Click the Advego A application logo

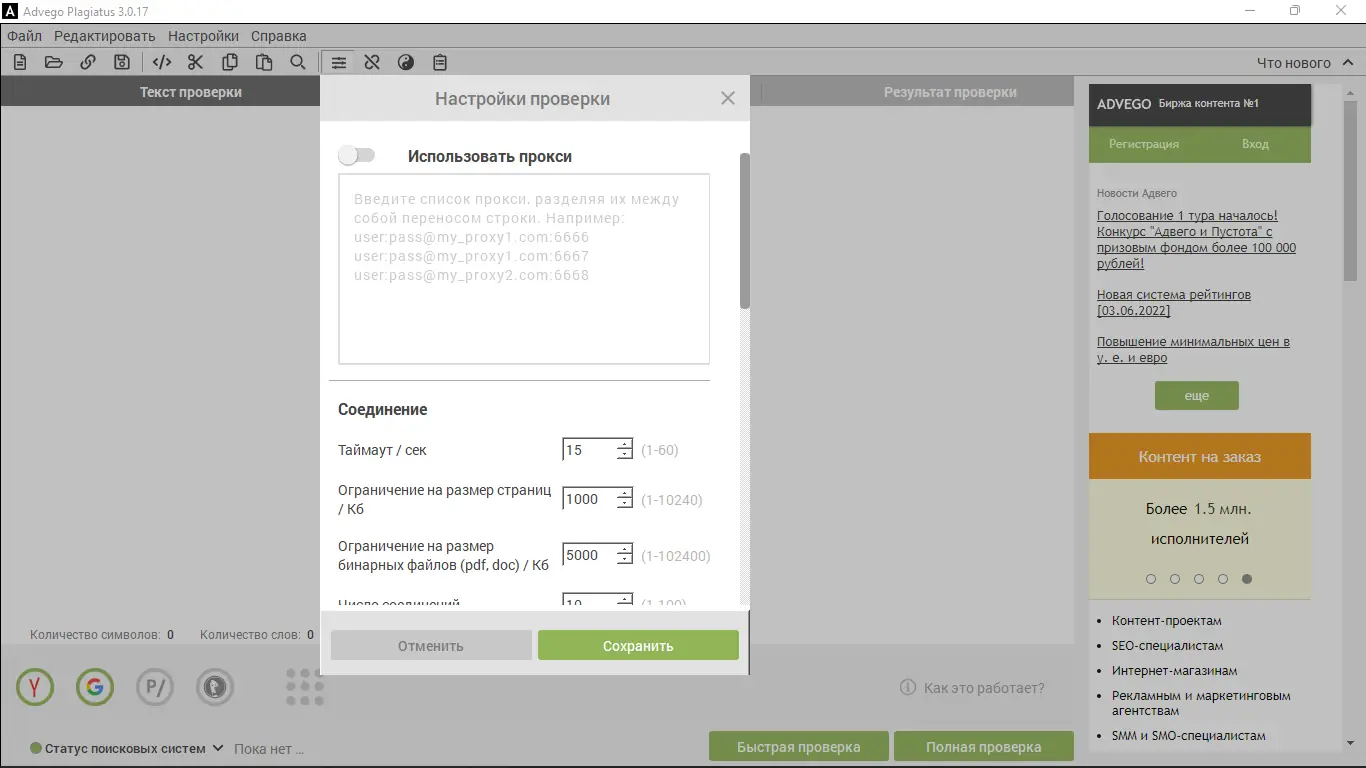pyautogui.click(x=10, y=10)
